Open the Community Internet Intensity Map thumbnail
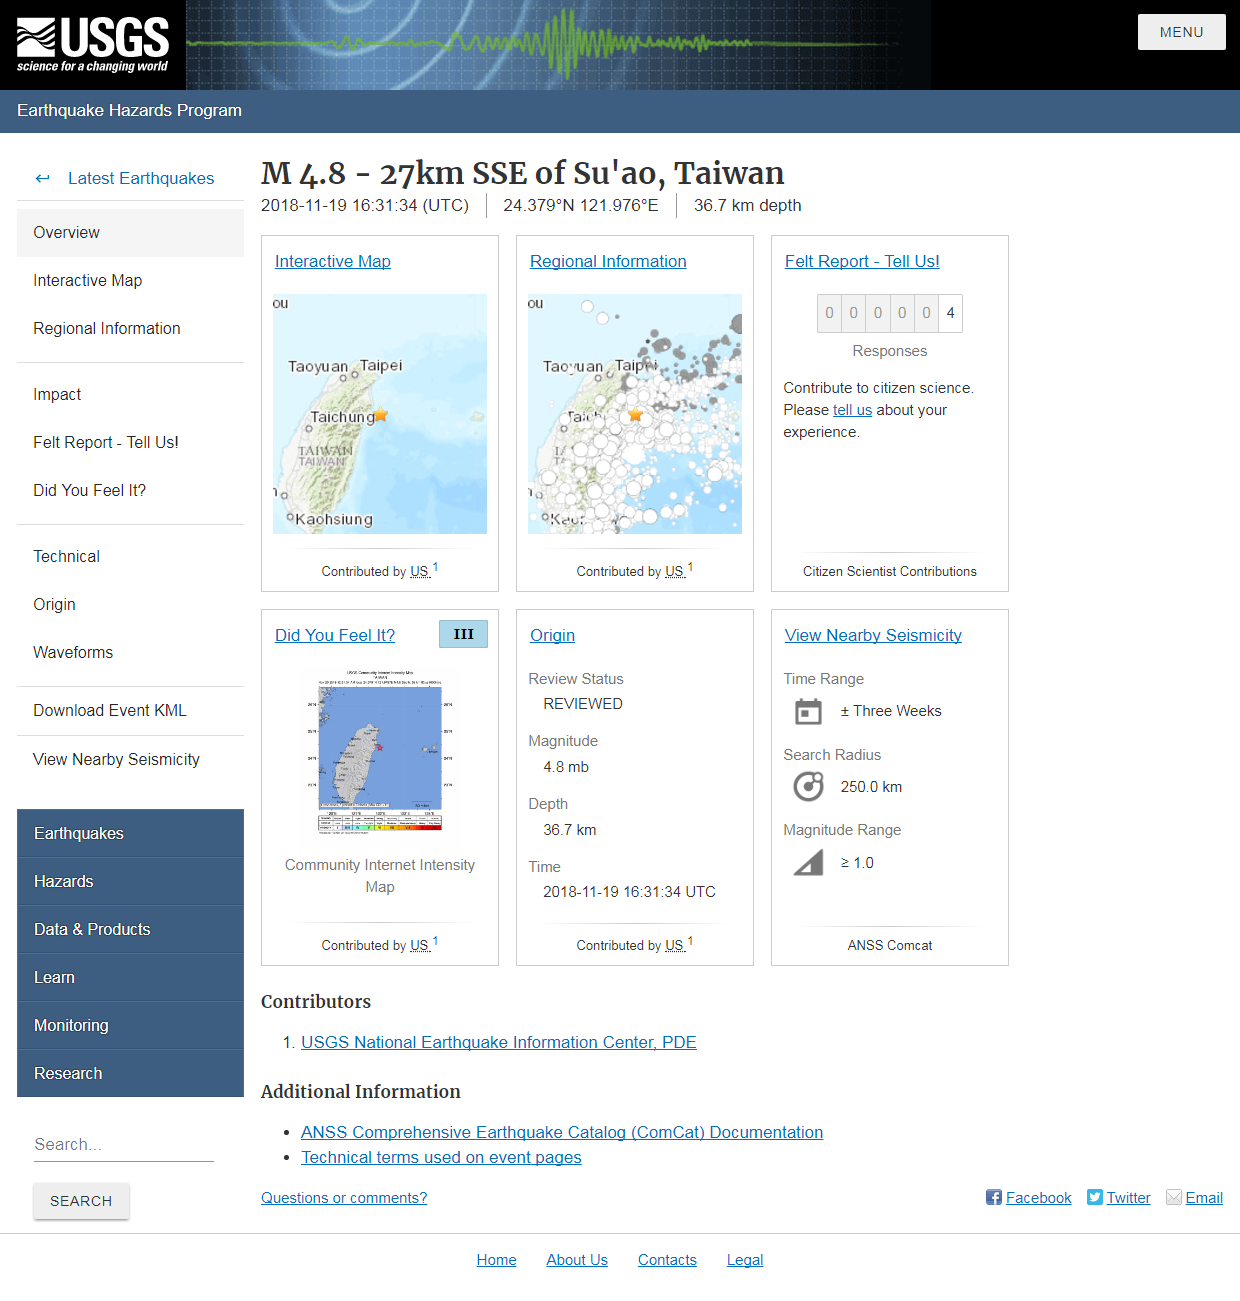Viewport: 1240px width, 1301px height. pyautogui.click(x=380, y=752)
